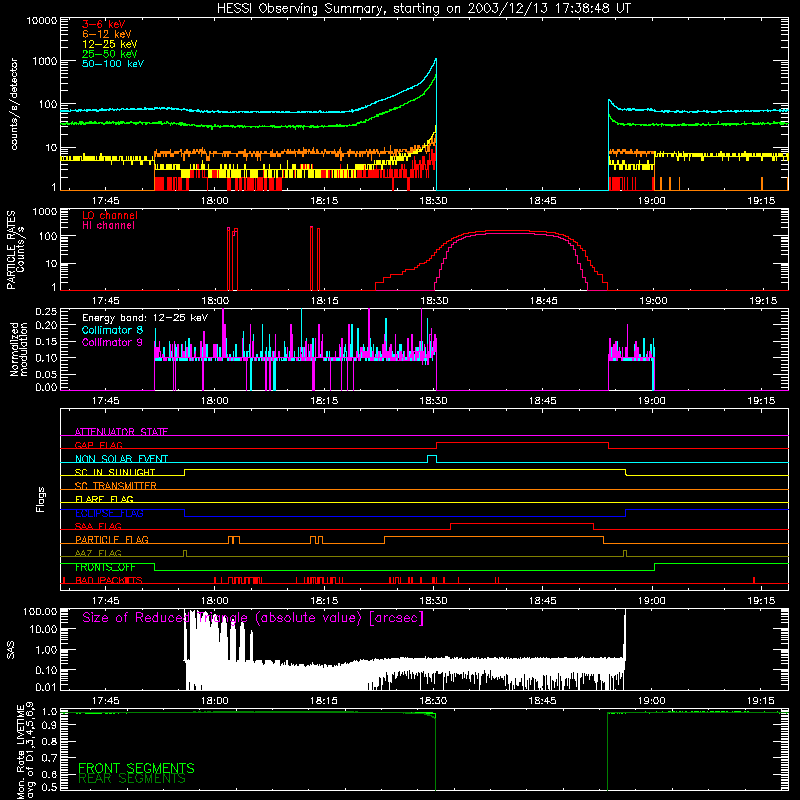Select the 50-100 keV legend label
This screenshot has height=800, width=800.
tap(112, 64)
